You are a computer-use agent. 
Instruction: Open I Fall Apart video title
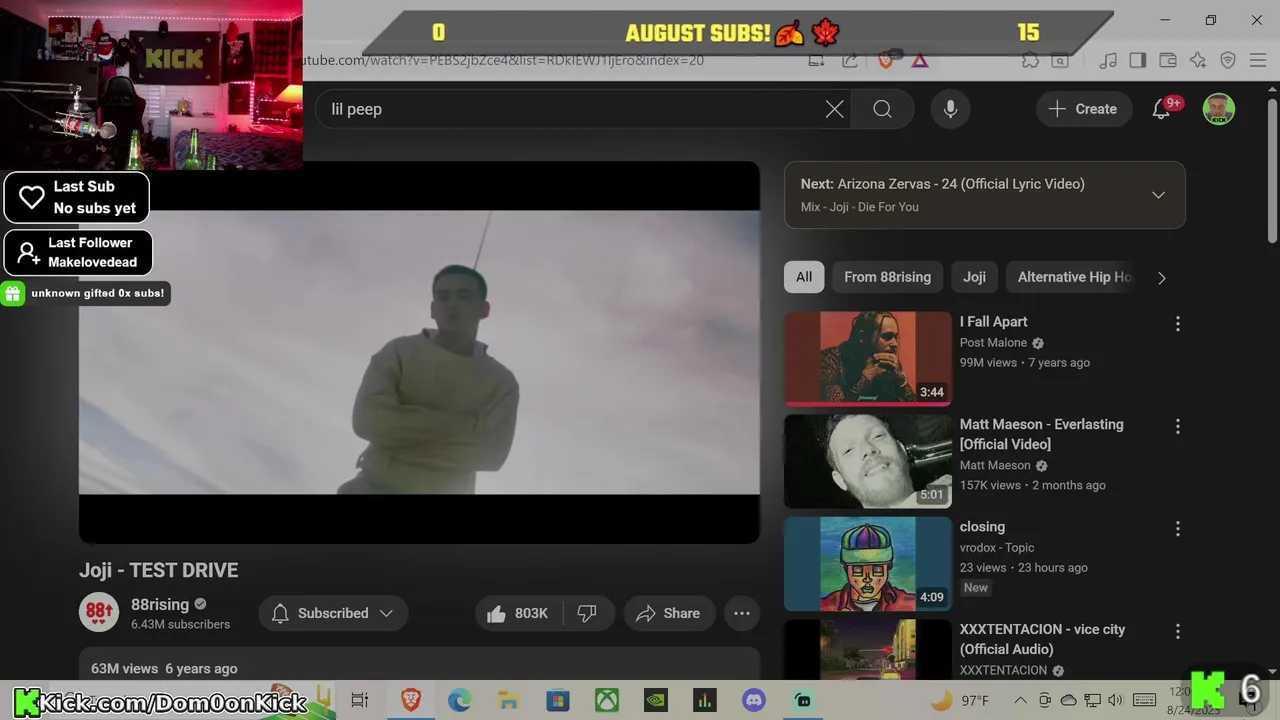click(x=993, y=322)
